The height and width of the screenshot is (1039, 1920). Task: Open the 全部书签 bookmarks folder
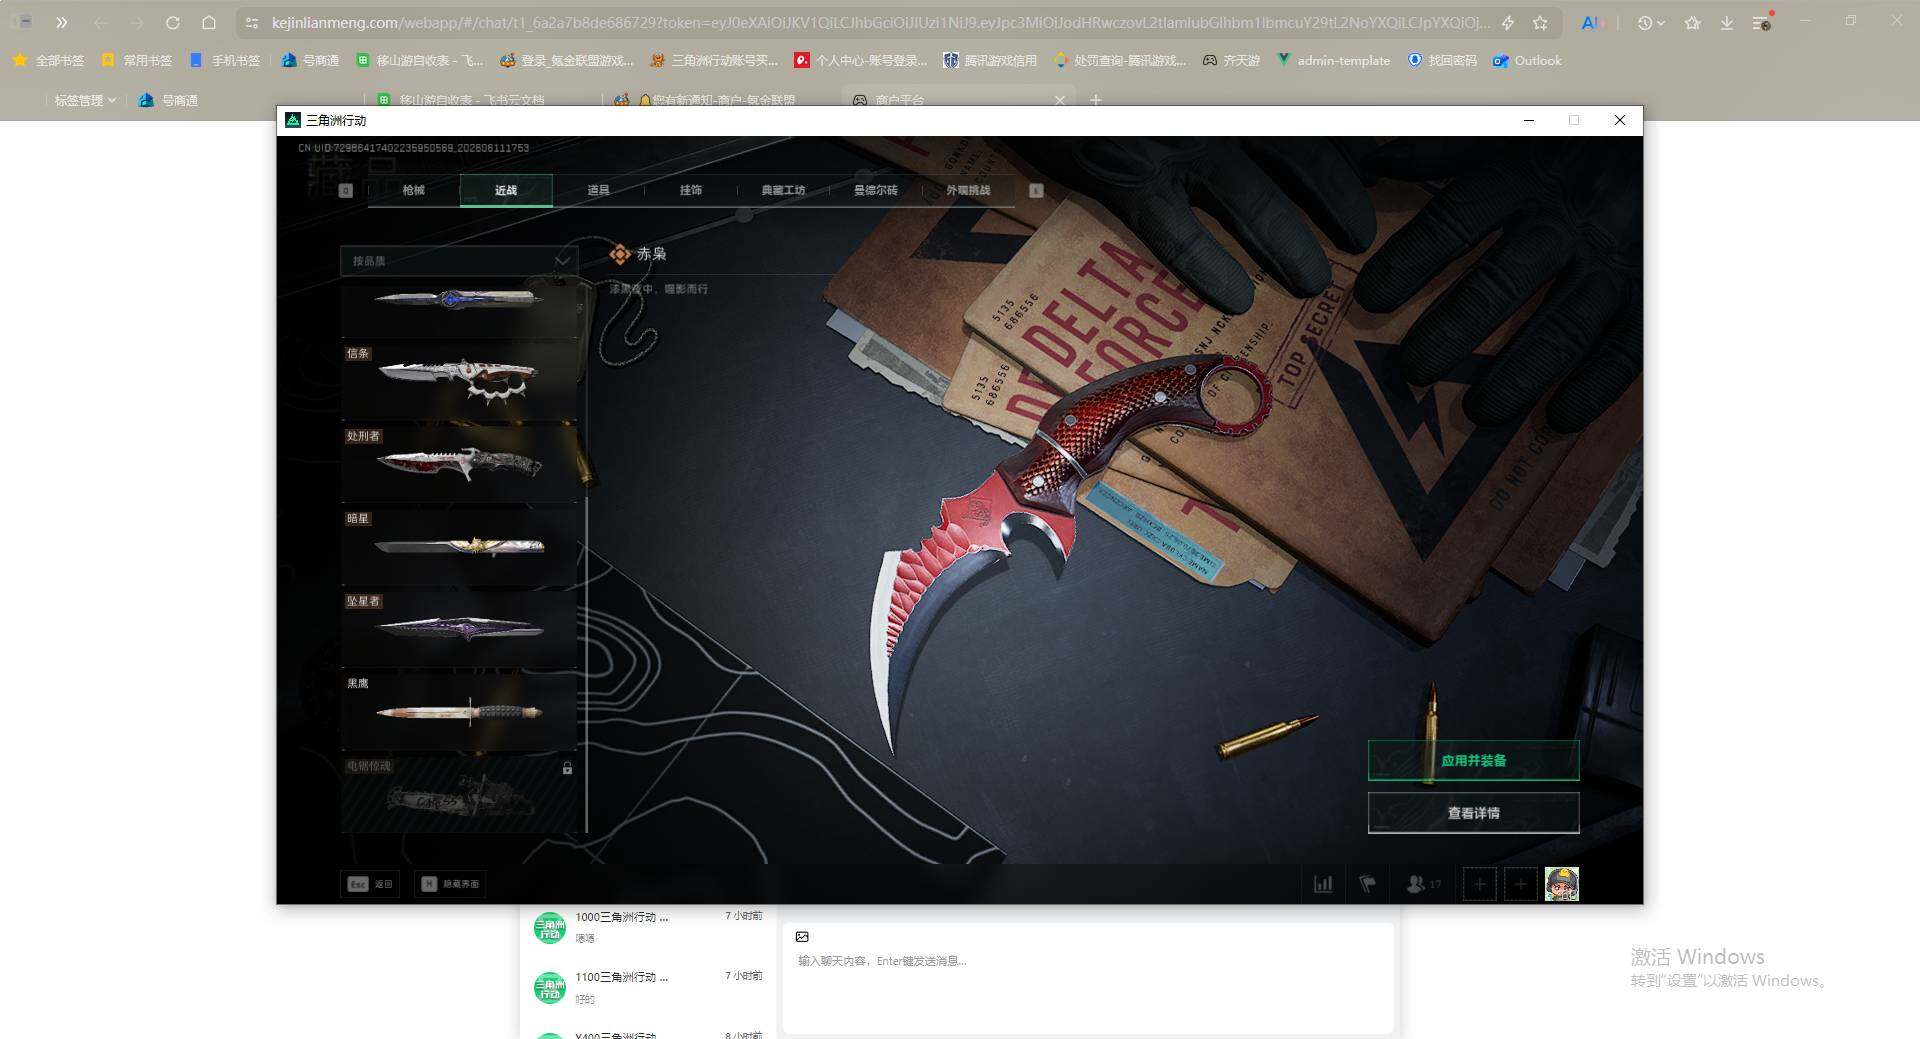point(48,60)
